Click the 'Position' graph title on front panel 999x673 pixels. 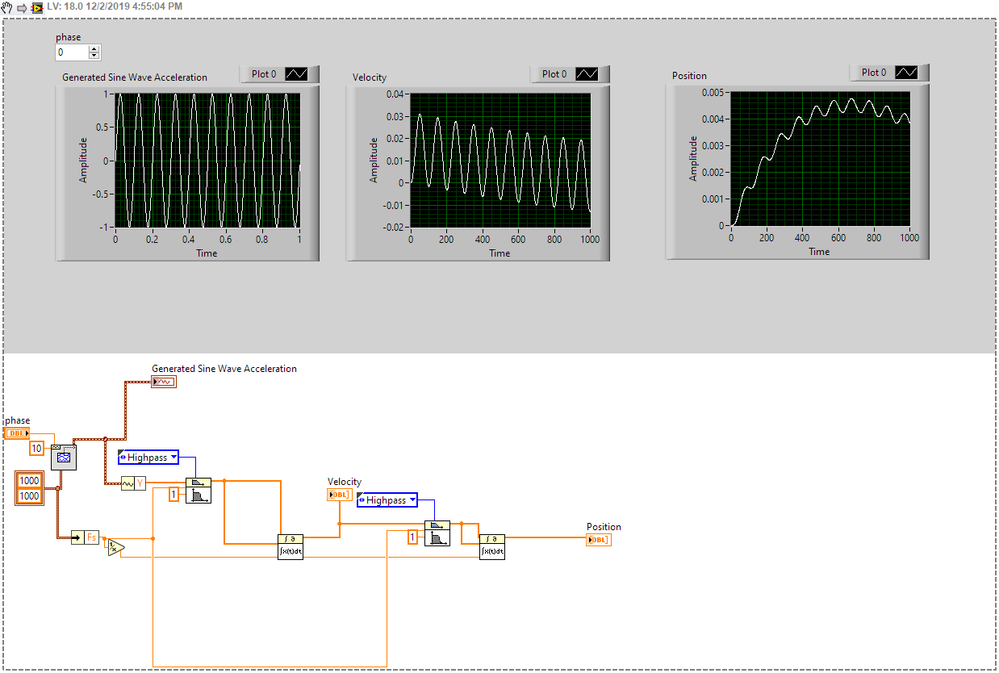[x=689, y=75]
